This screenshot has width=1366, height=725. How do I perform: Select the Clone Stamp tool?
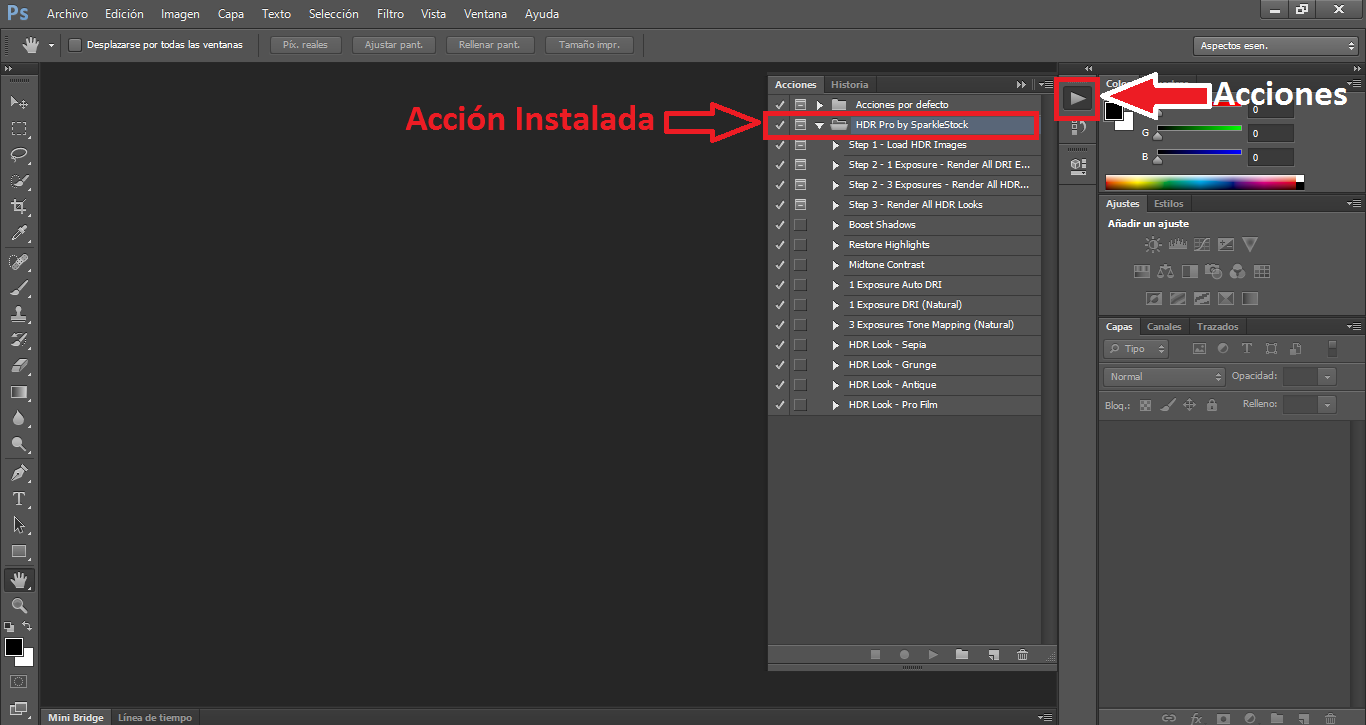click(x=19, y=314)
